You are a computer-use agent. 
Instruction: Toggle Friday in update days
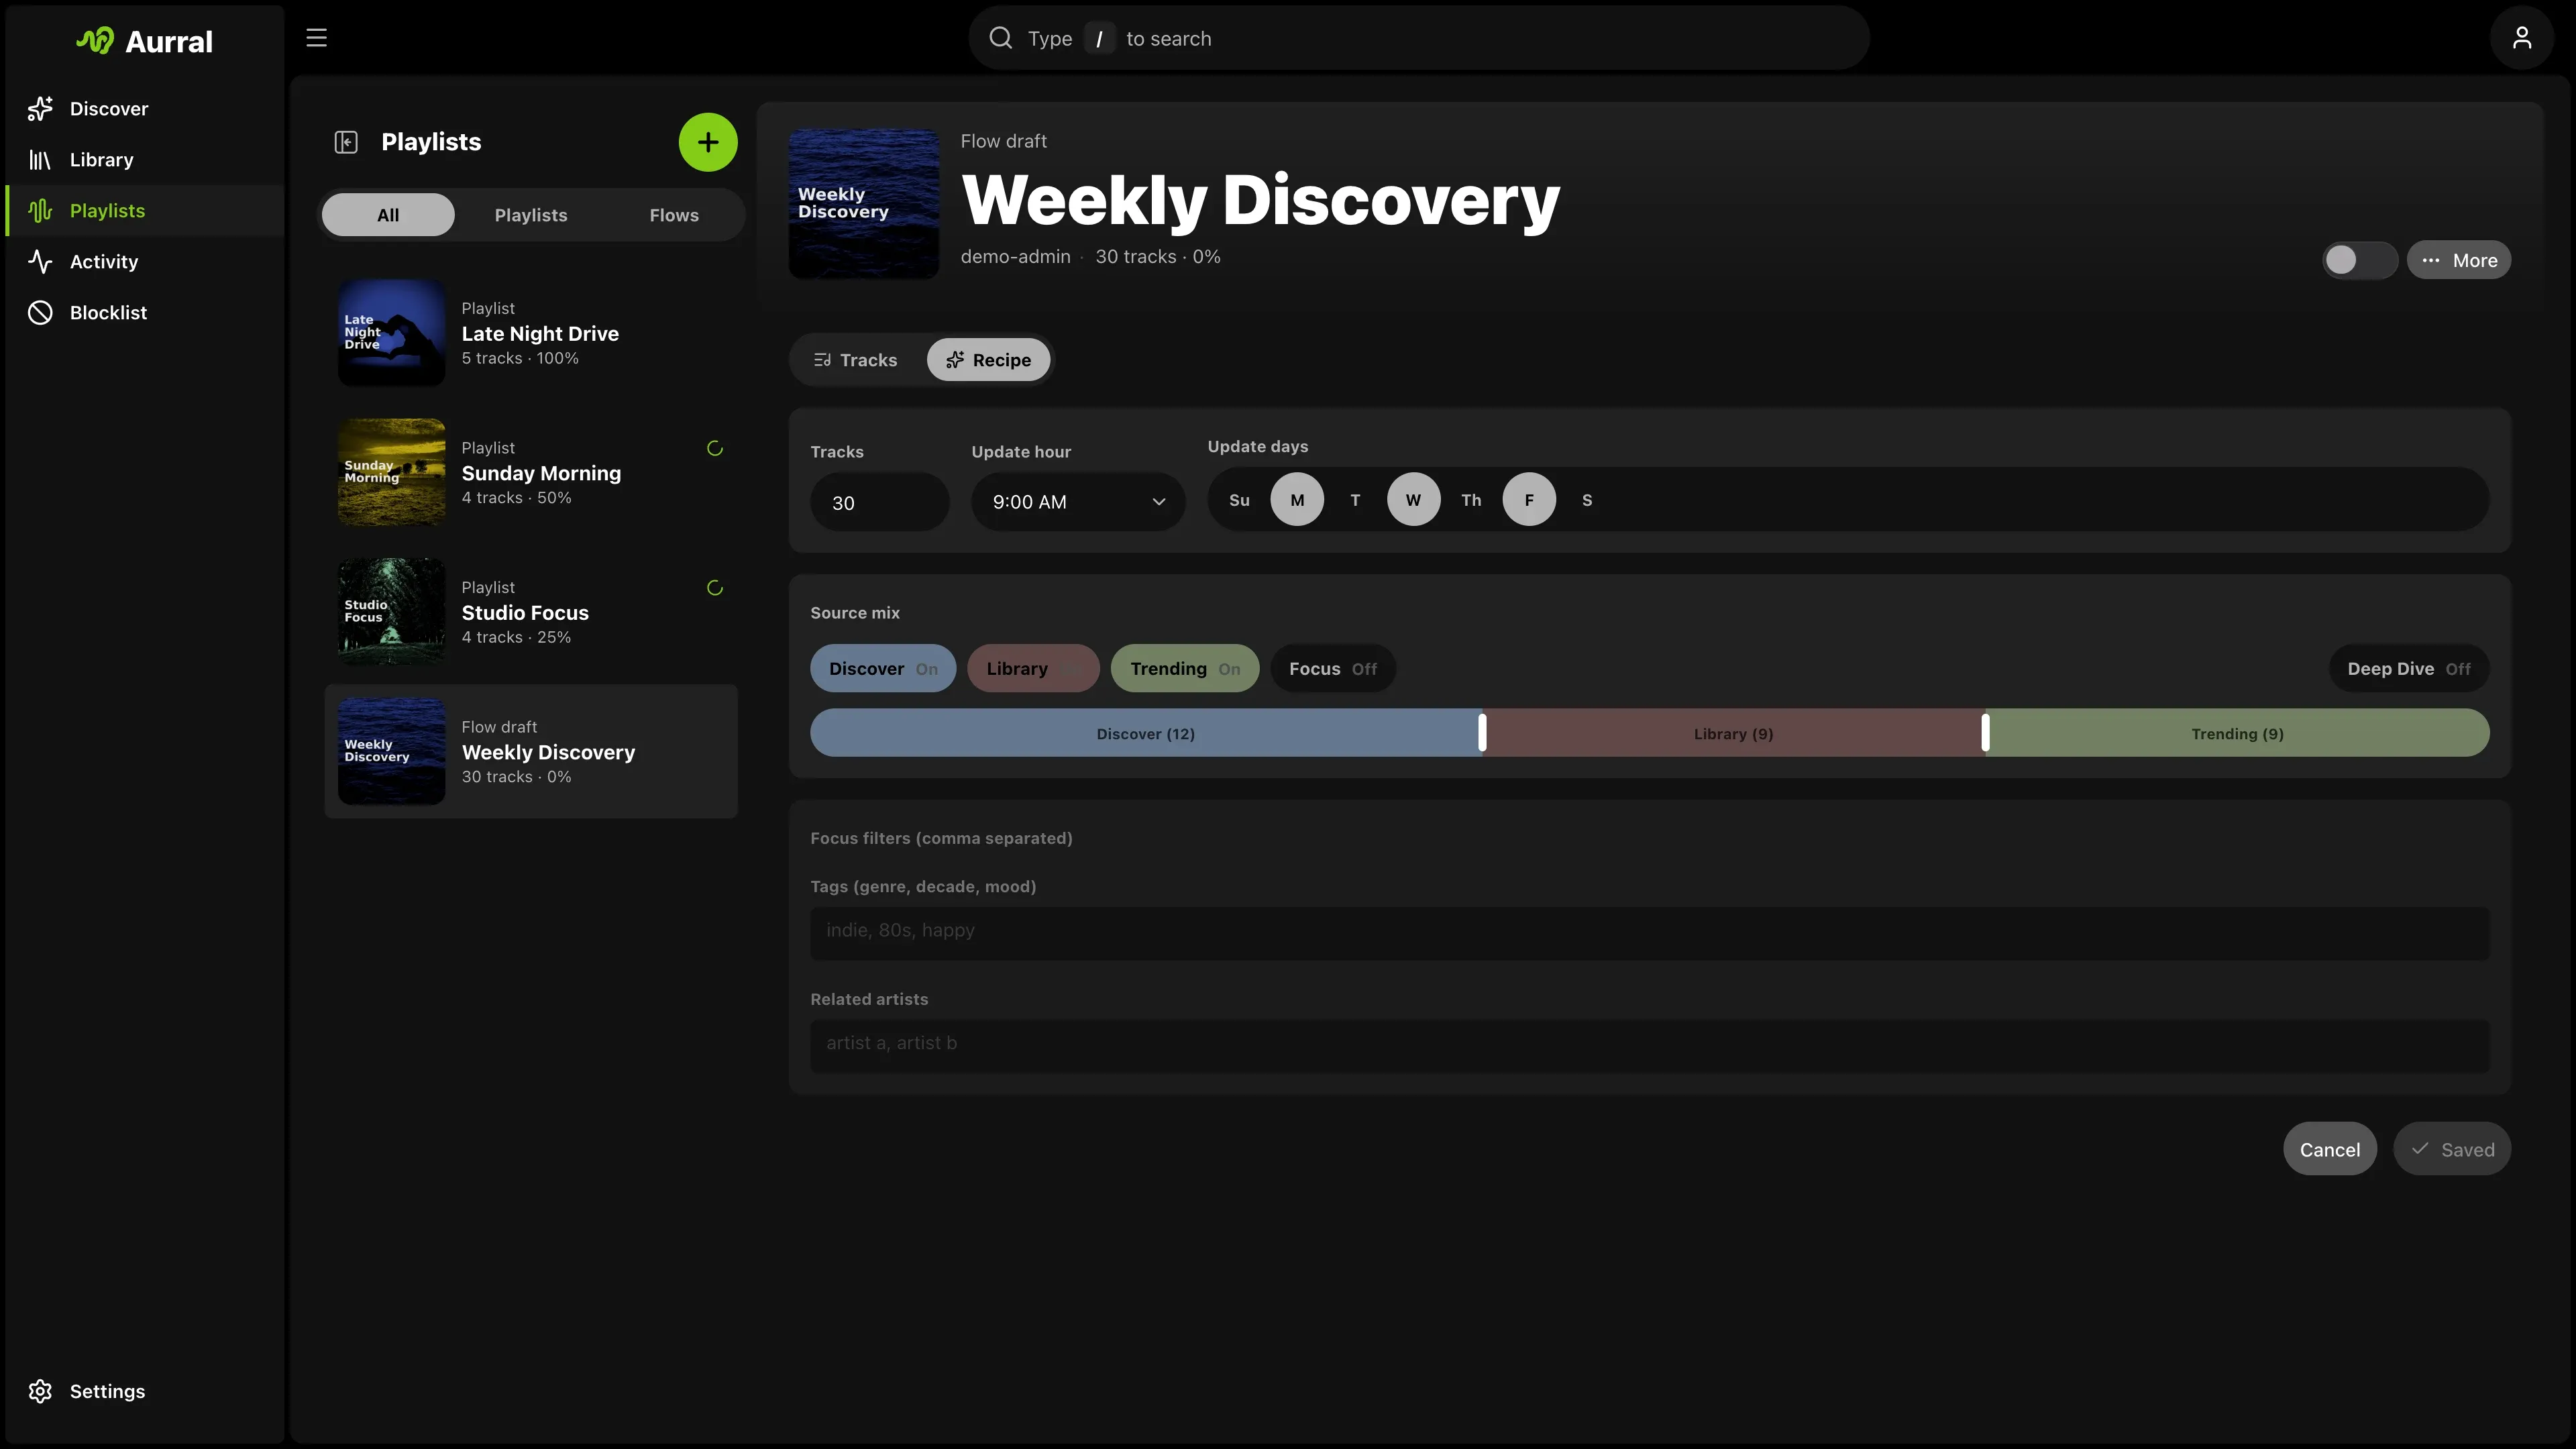pyautogui.click(x=1529, y=500)
